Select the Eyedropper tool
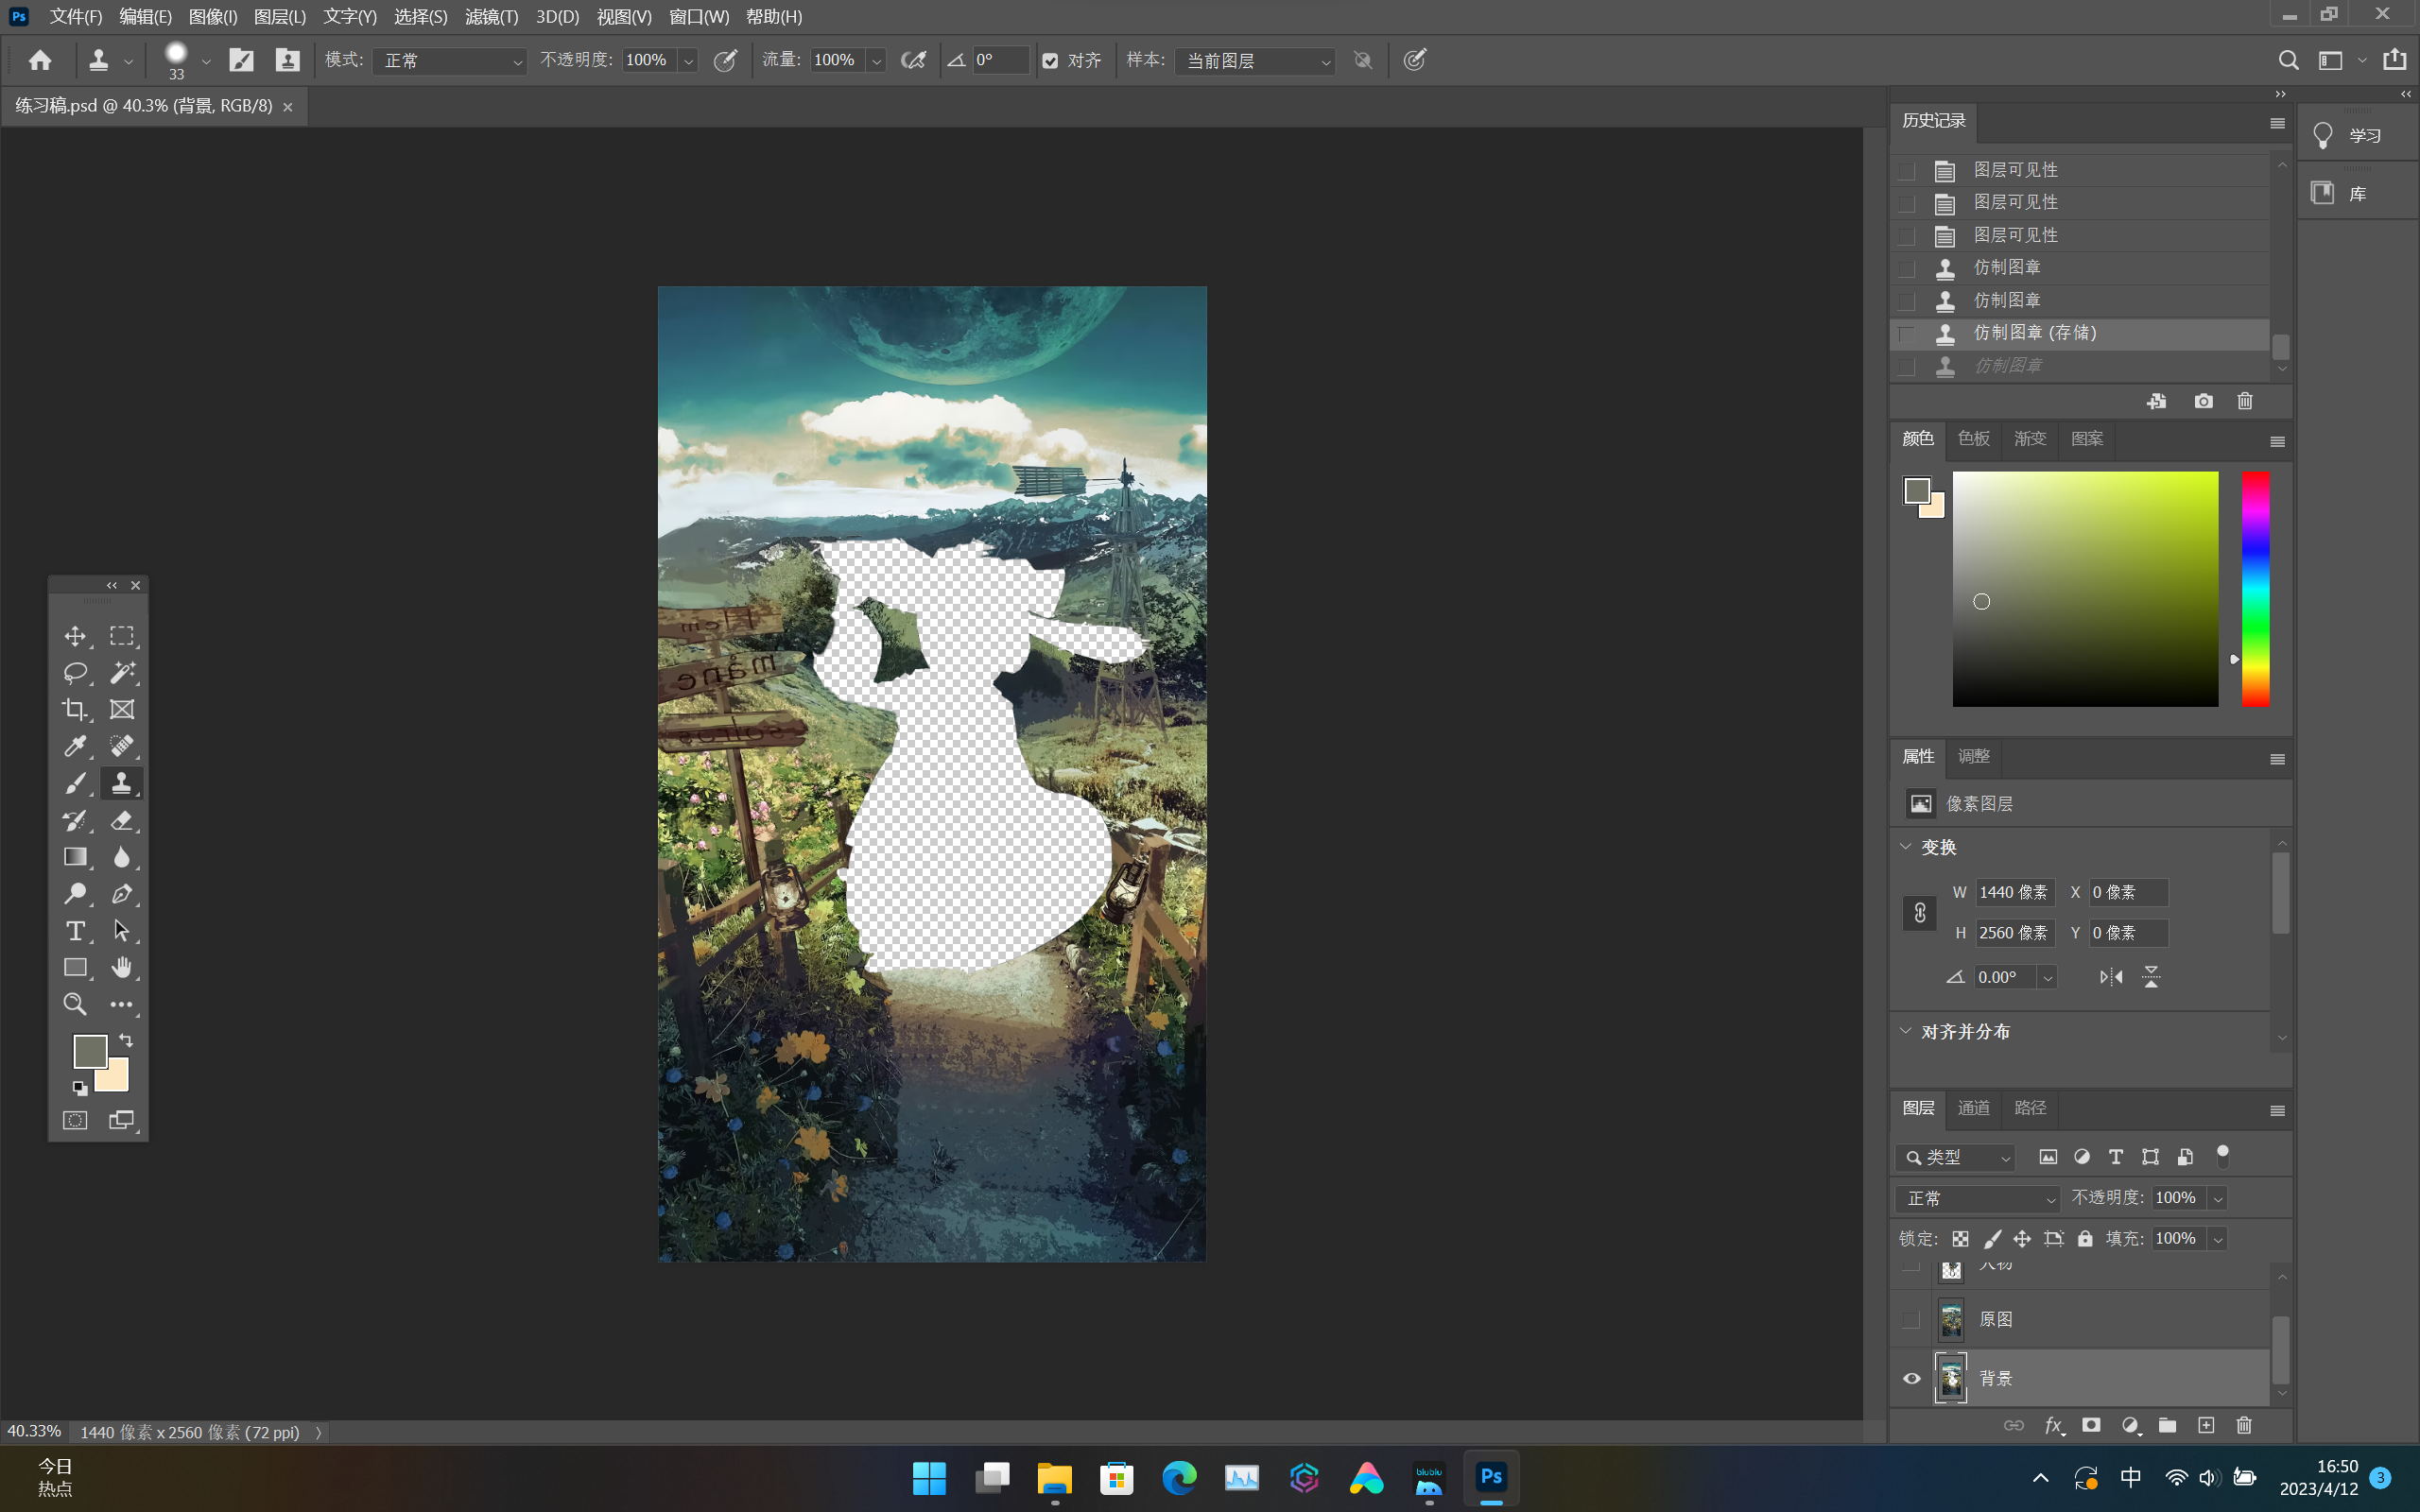The image size is (2420, 1512). (75, 746)
